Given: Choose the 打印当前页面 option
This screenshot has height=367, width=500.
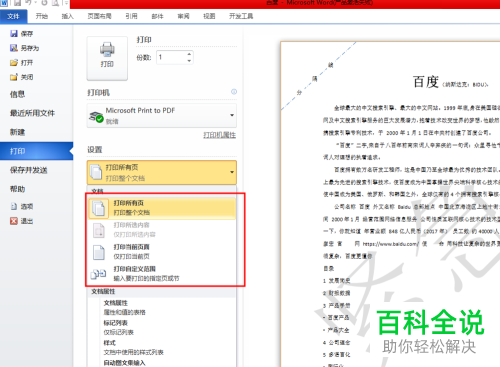Looking at the screenshot, I should [162, 252].
